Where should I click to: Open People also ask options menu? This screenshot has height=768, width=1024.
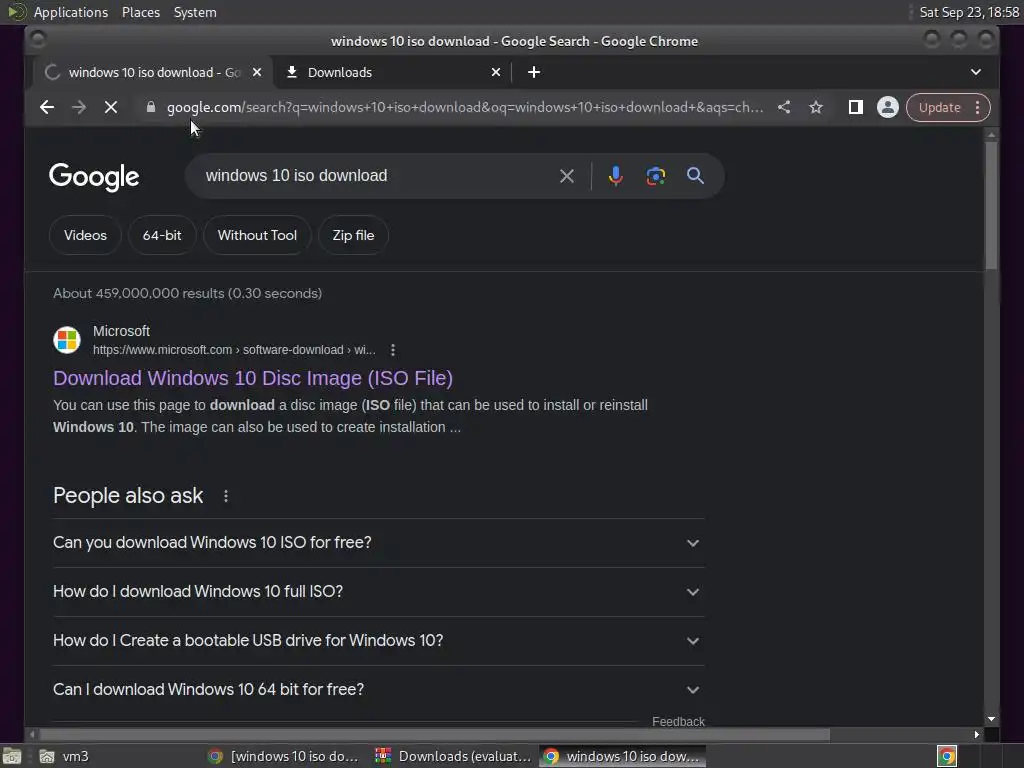coord(226,496)
